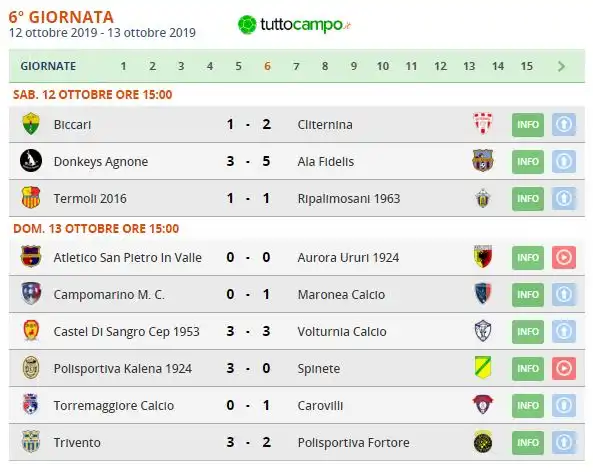Open Castel Di Sangro Cep 1953 team link
The height and width of the screenshot is (472, 593).
click(x=126, y=332)
